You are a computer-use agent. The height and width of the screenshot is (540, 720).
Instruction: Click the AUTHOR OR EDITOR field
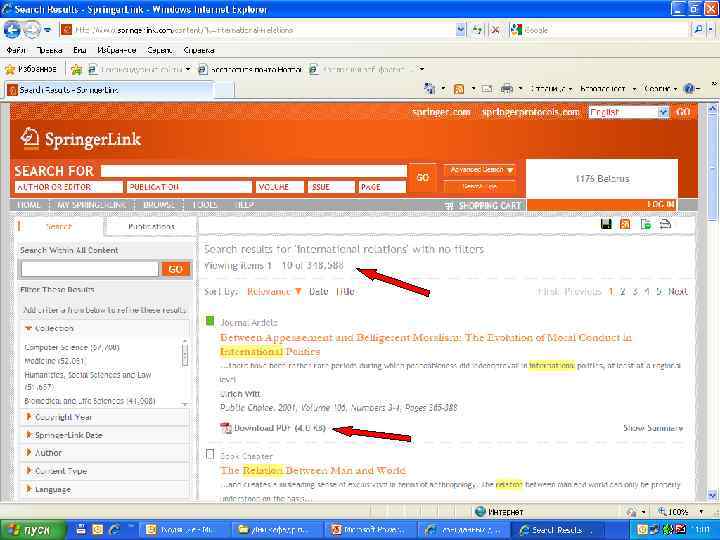69,187
